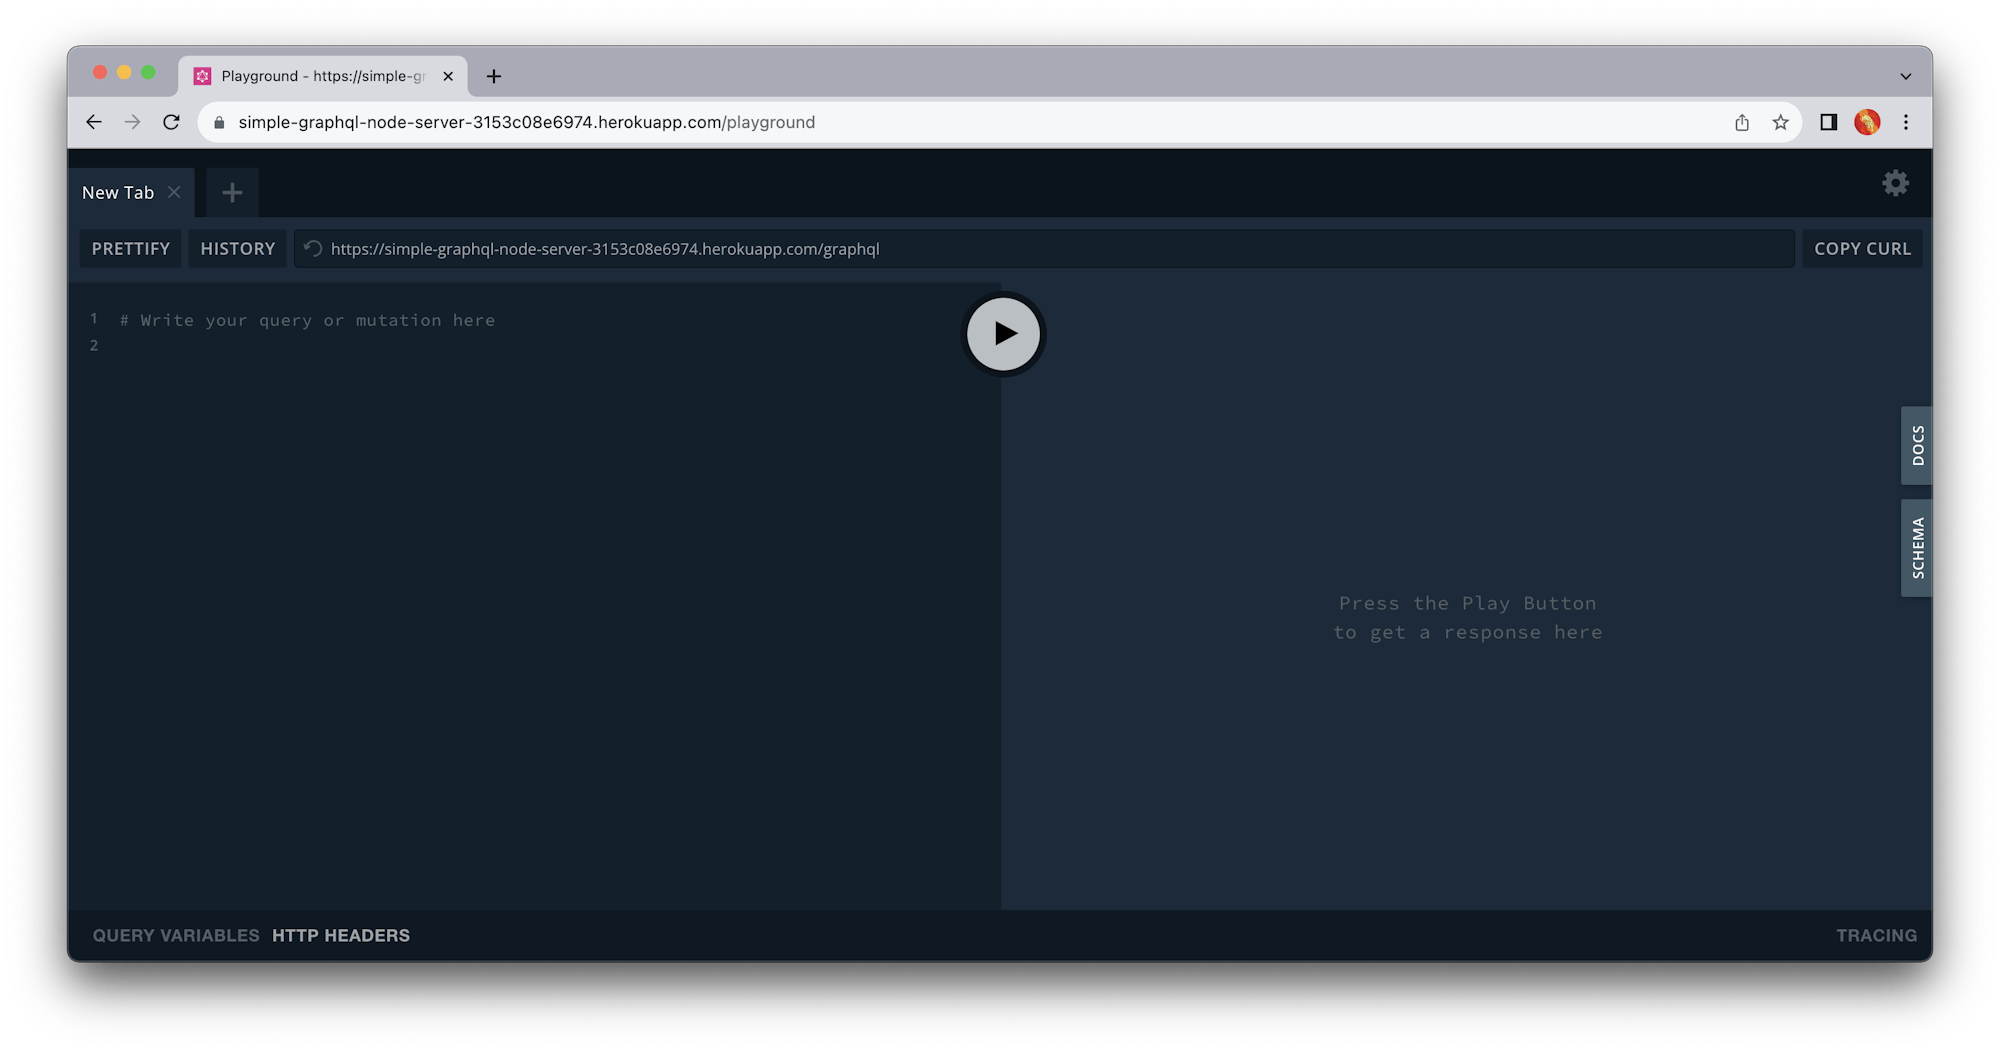The image size is (2000, 1051).
Task: Click the COPY CURL button
Action: (1862, 248)
